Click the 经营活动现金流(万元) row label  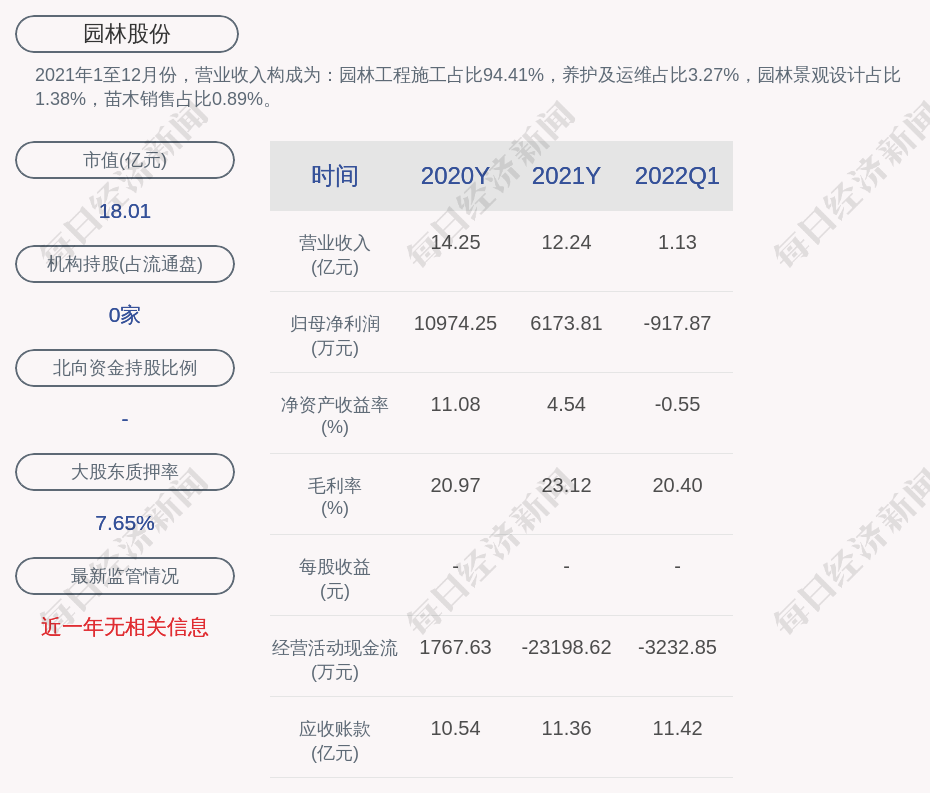(335, 660)
